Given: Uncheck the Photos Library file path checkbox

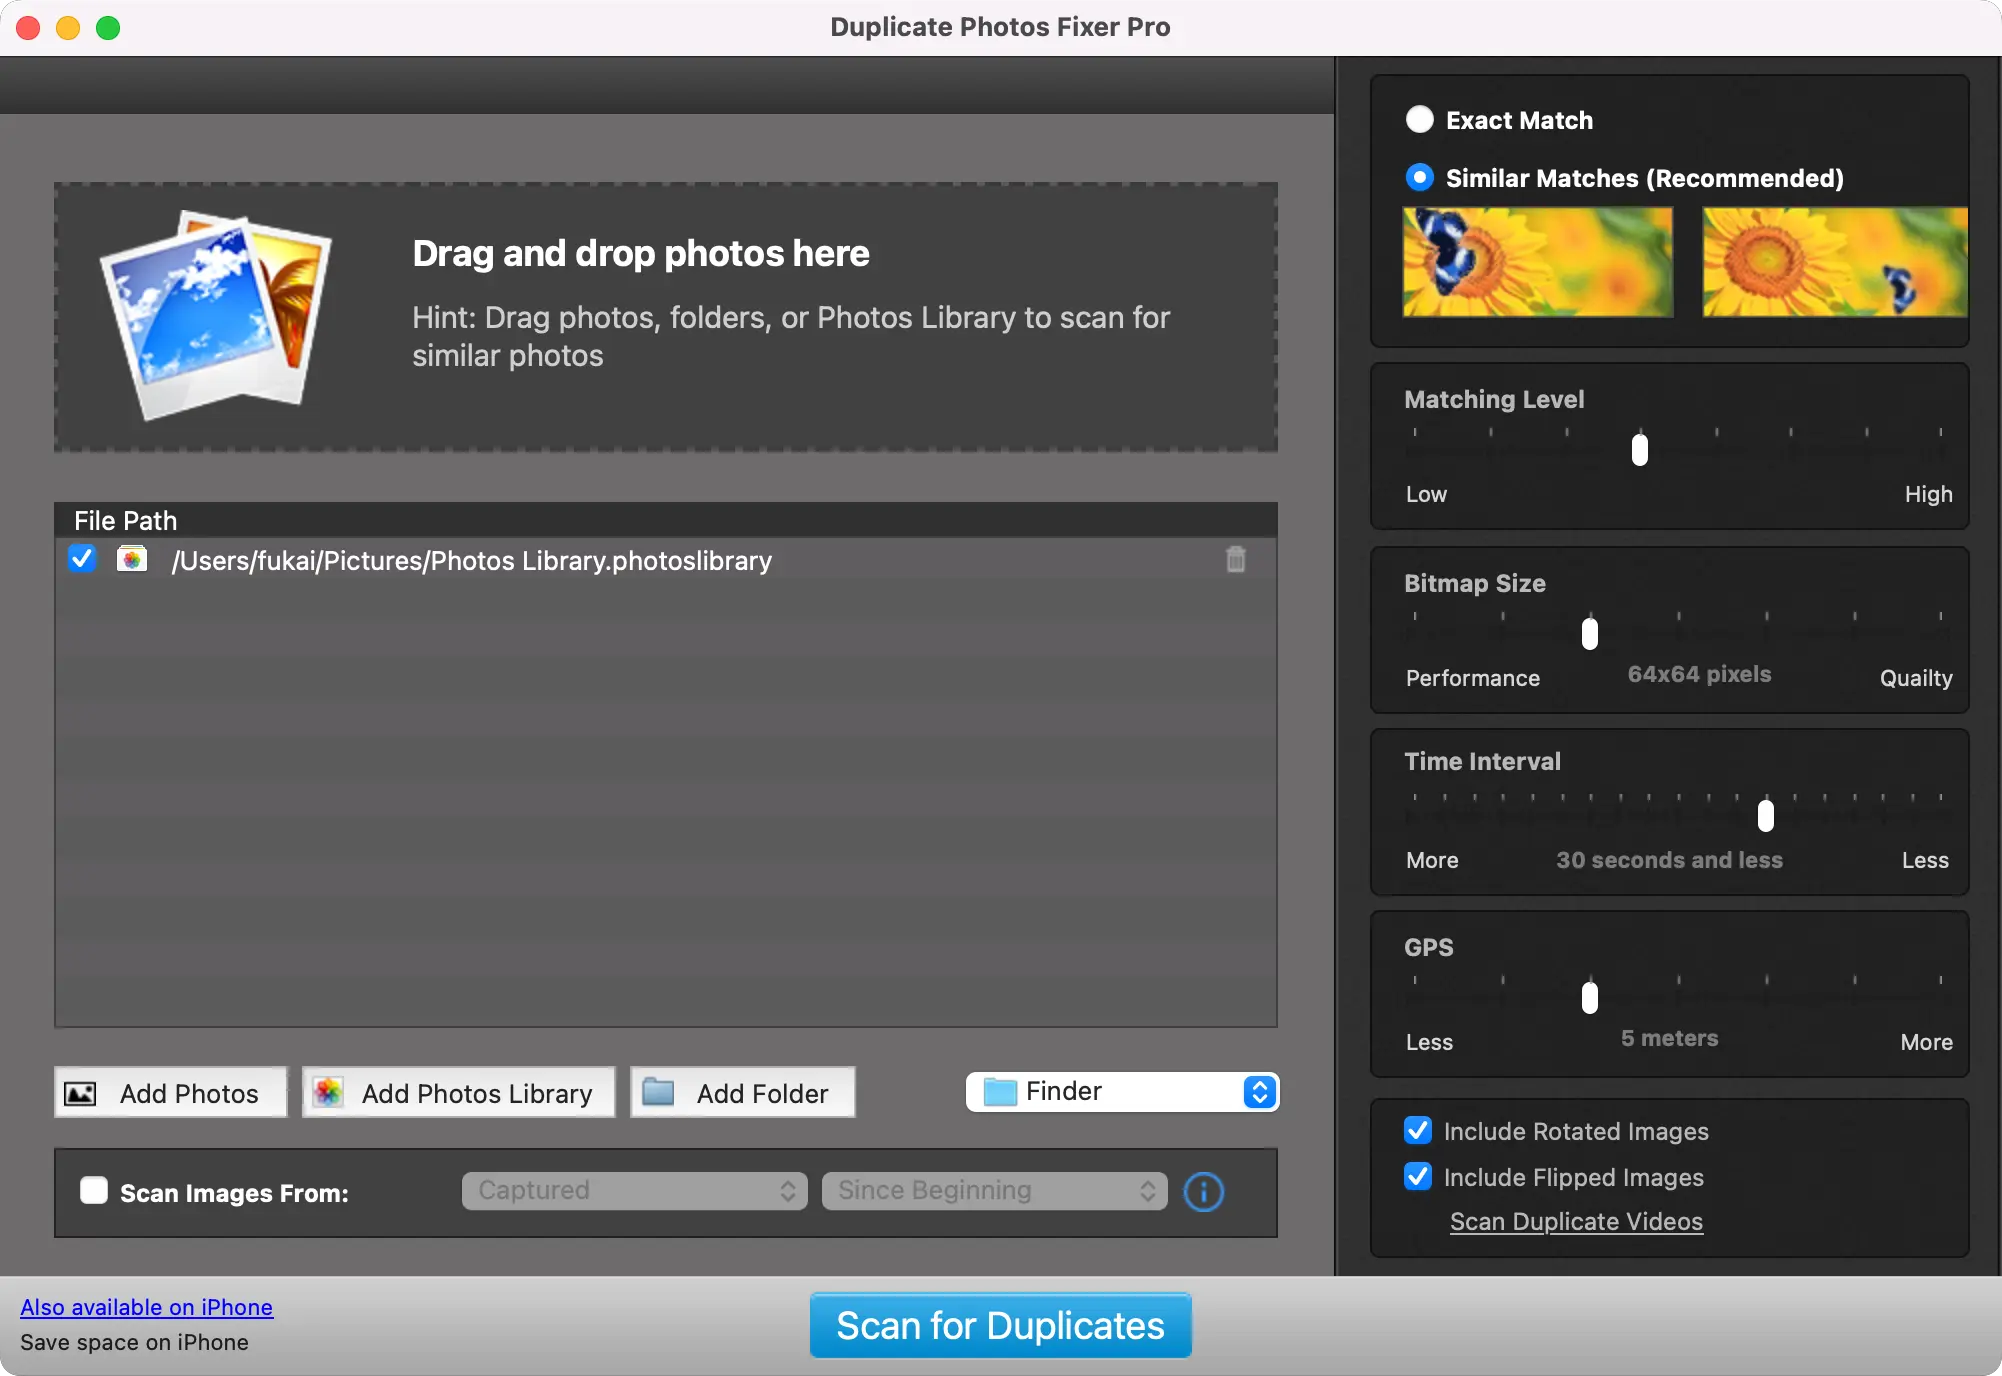Looking at the screenshot, I should coord(83,559).
